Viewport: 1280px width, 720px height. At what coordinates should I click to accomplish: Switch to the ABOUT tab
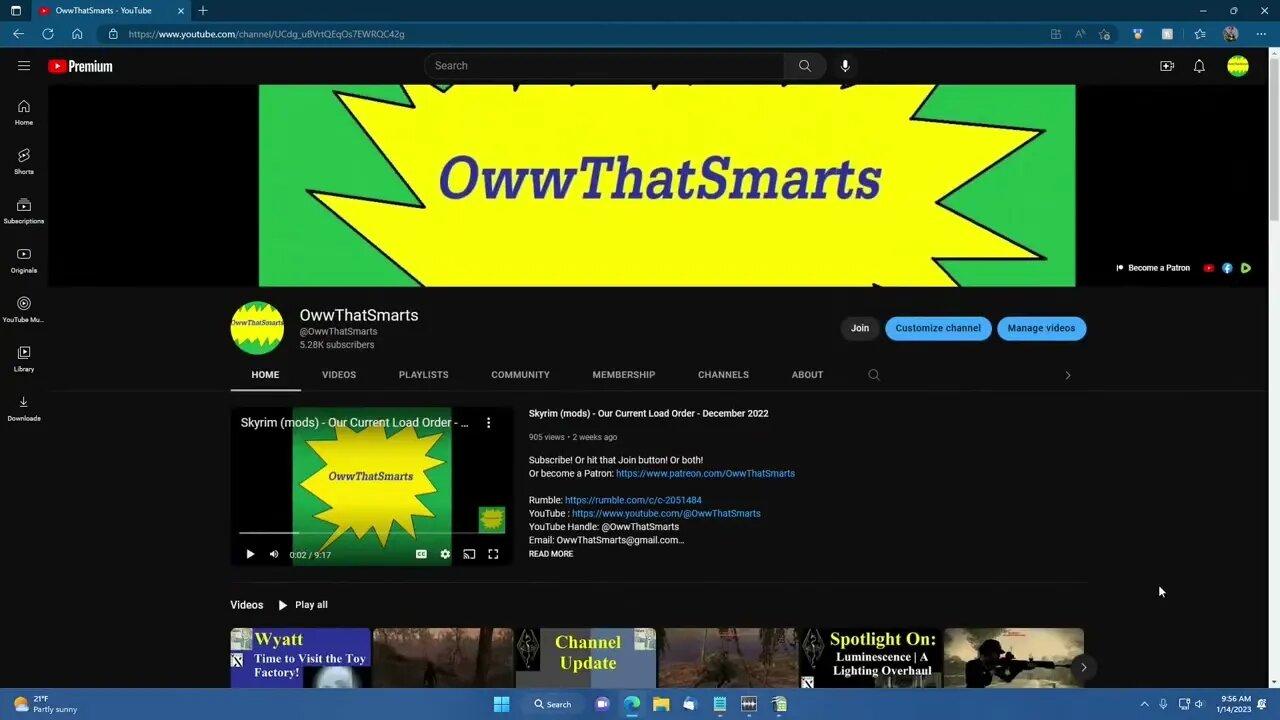pos(808,375)
